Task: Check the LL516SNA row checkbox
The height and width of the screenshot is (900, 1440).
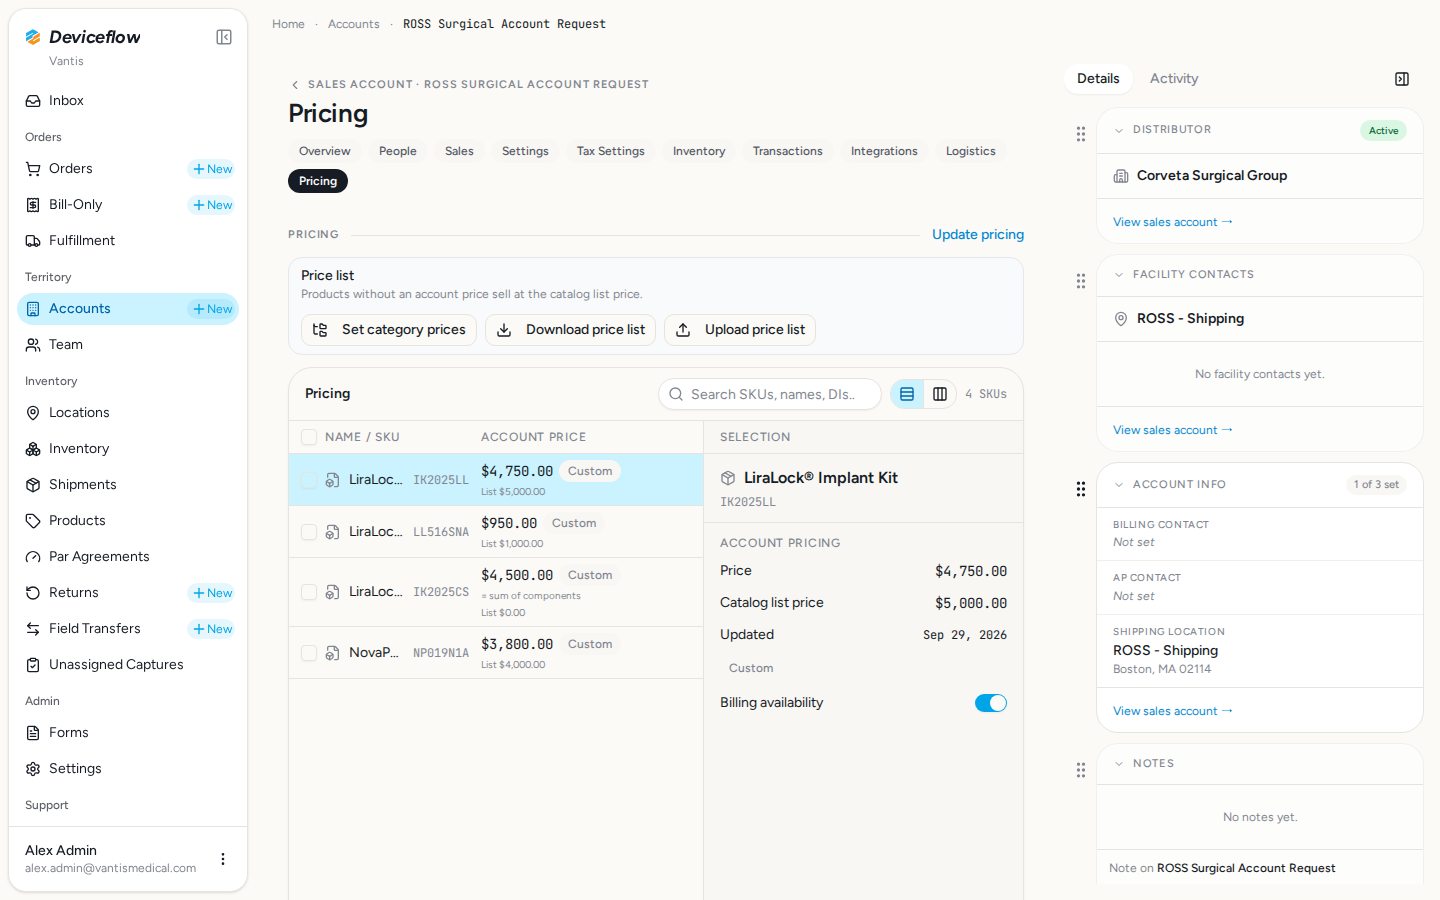Action: coord(309,532)
